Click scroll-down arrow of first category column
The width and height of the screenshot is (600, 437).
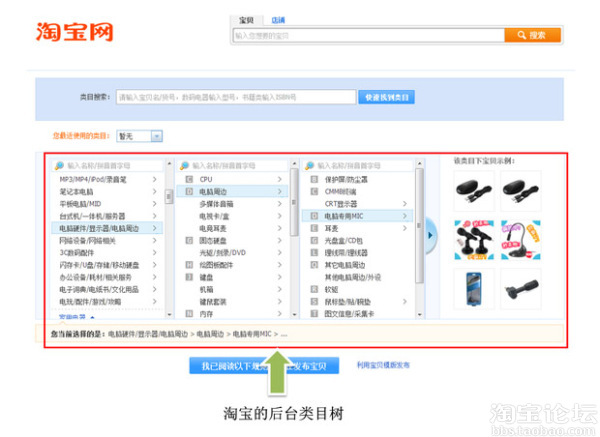tap(169, 315)
